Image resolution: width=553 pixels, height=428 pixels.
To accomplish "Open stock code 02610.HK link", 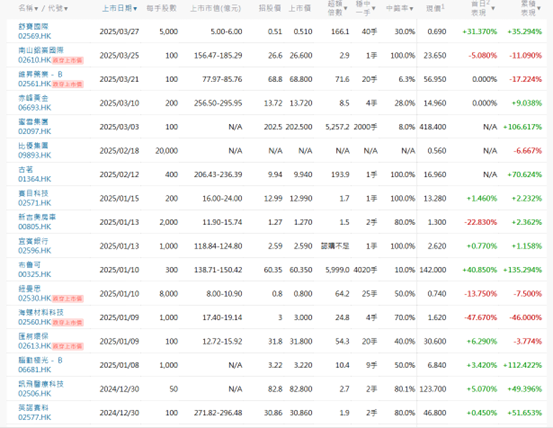I will (35, 60).
